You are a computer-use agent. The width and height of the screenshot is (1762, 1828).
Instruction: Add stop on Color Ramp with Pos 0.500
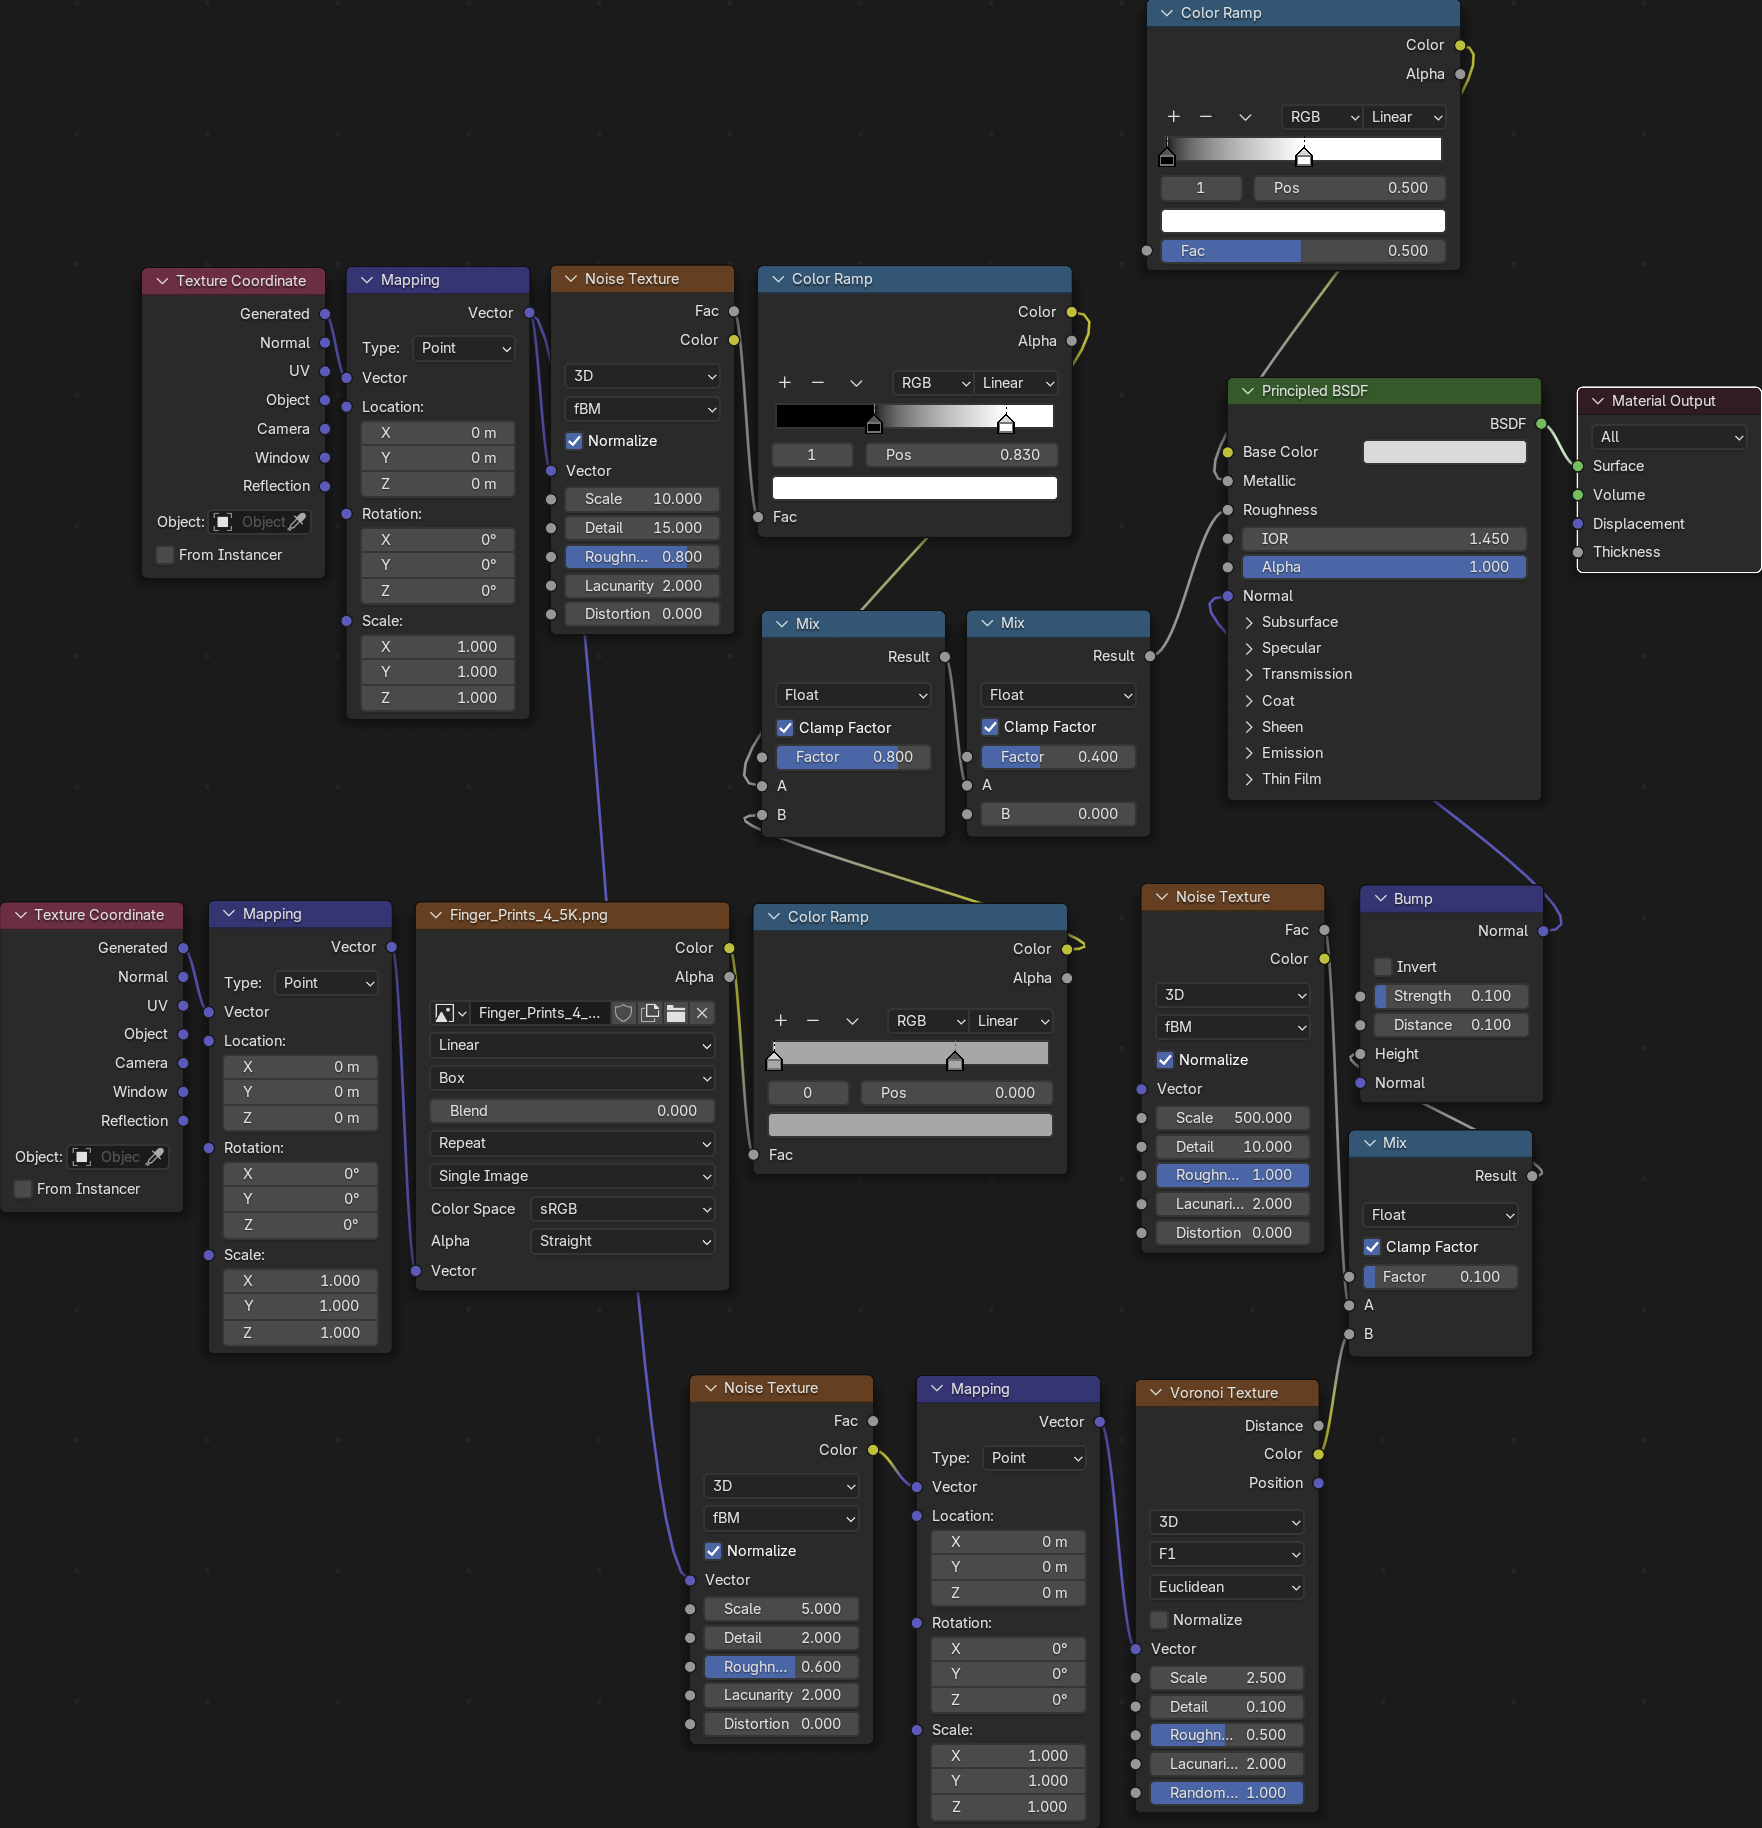click(x=1174, y=117)
